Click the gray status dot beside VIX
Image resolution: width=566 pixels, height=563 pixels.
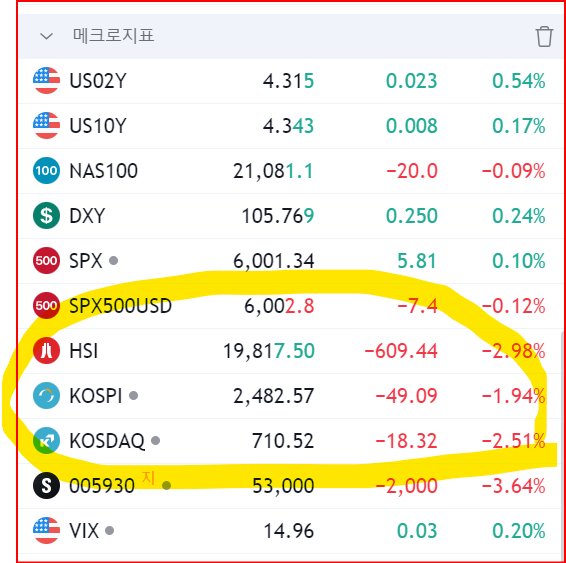tap(109, 531)
